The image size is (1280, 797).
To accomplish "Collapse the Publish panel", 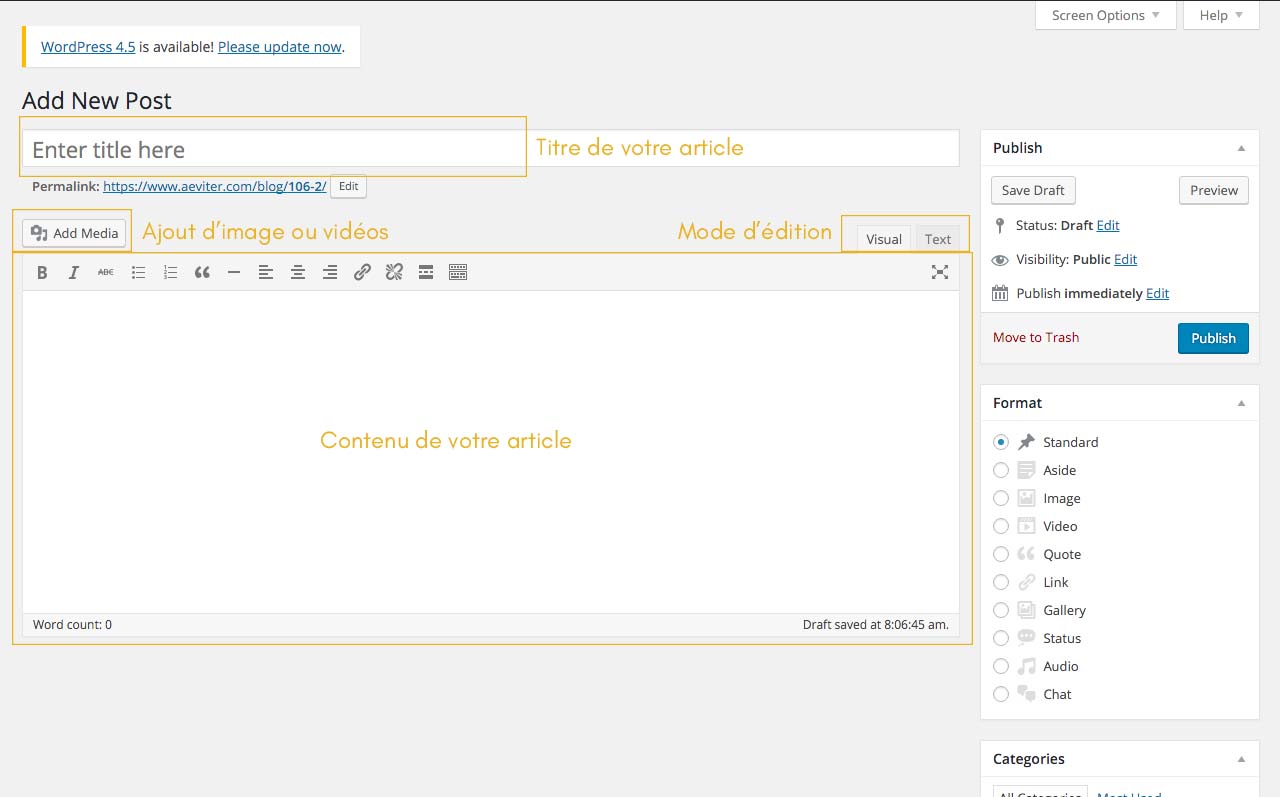I will [1241, 148].
